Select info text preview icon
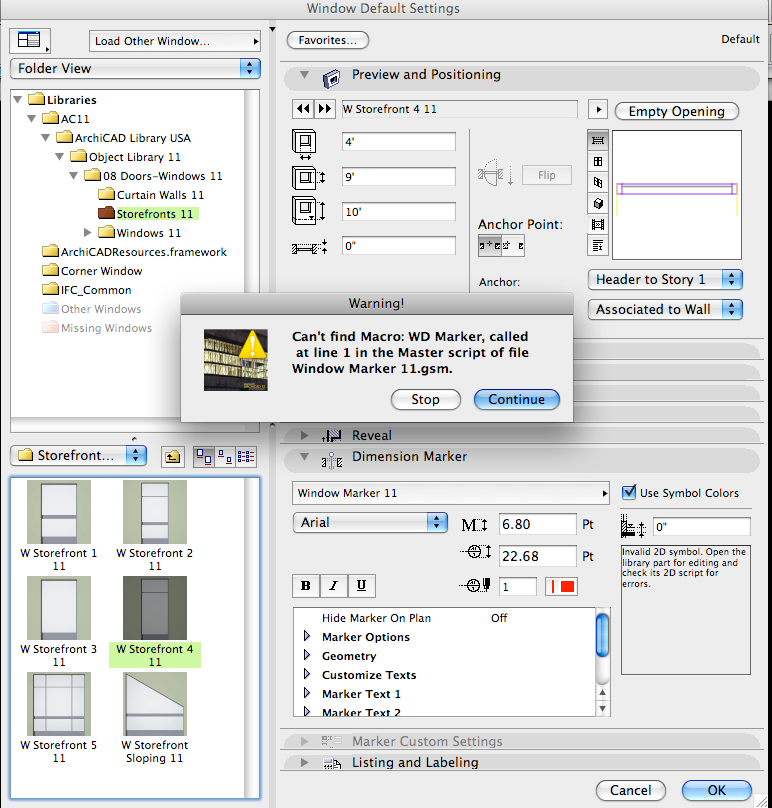 (x=598, y=246)
